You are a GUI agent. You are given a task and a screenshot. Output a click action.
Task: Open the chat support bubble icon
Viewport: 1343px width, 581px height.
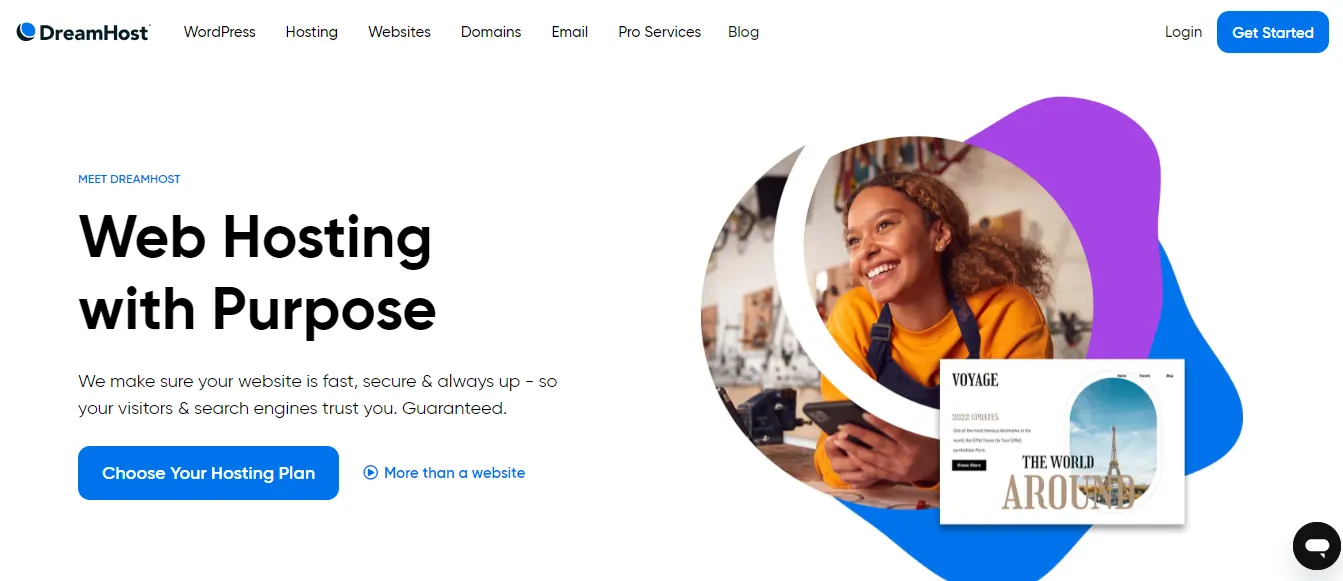tap(1316, 545)
